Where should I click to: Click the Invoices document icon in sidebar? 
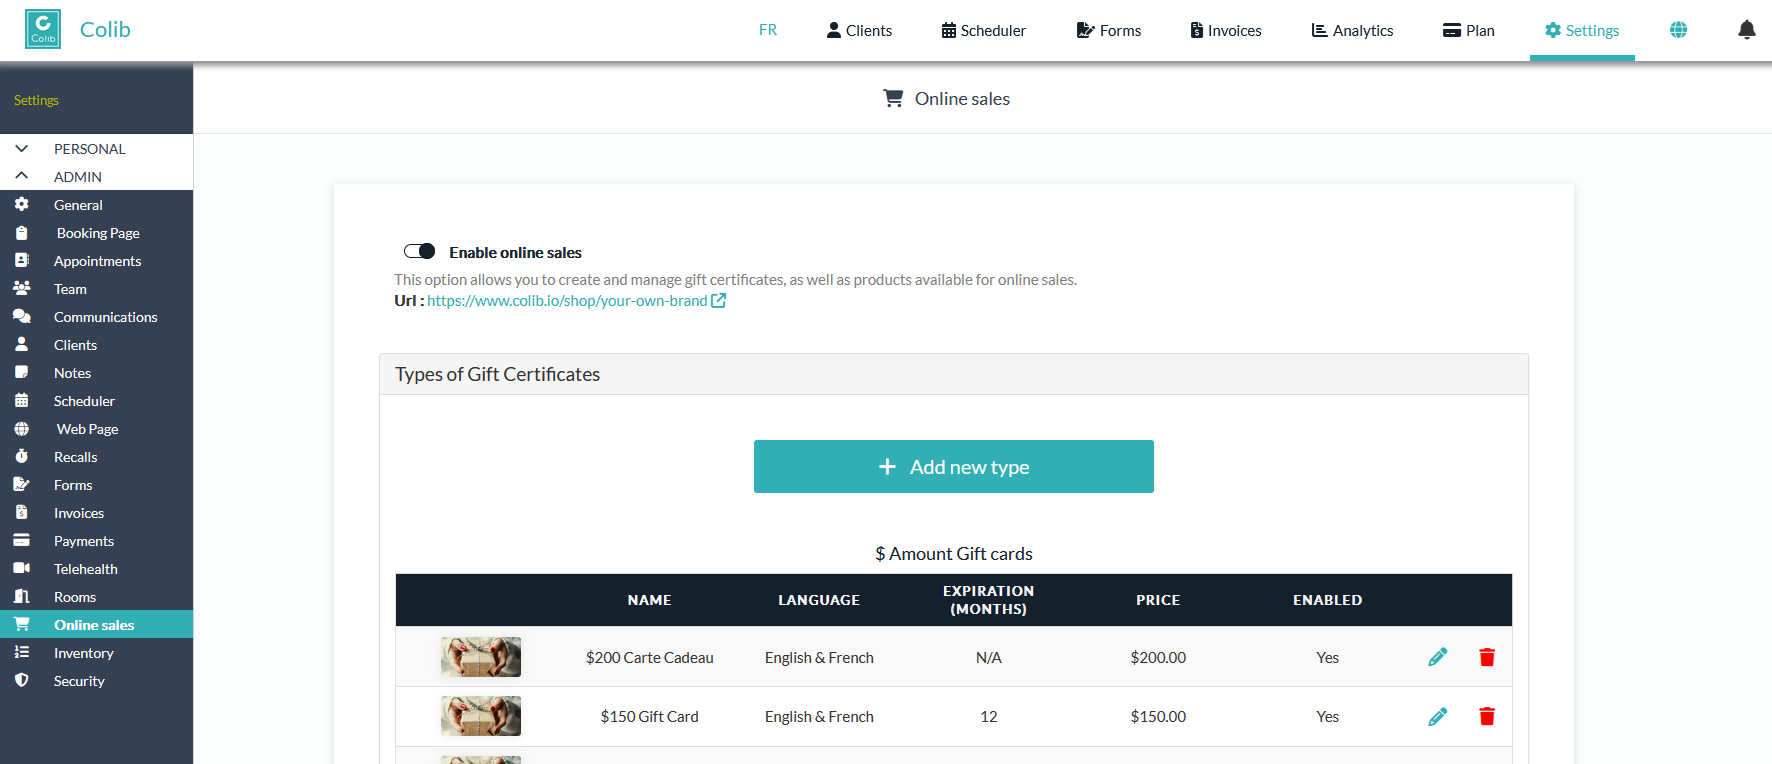(x=21, y=512)
